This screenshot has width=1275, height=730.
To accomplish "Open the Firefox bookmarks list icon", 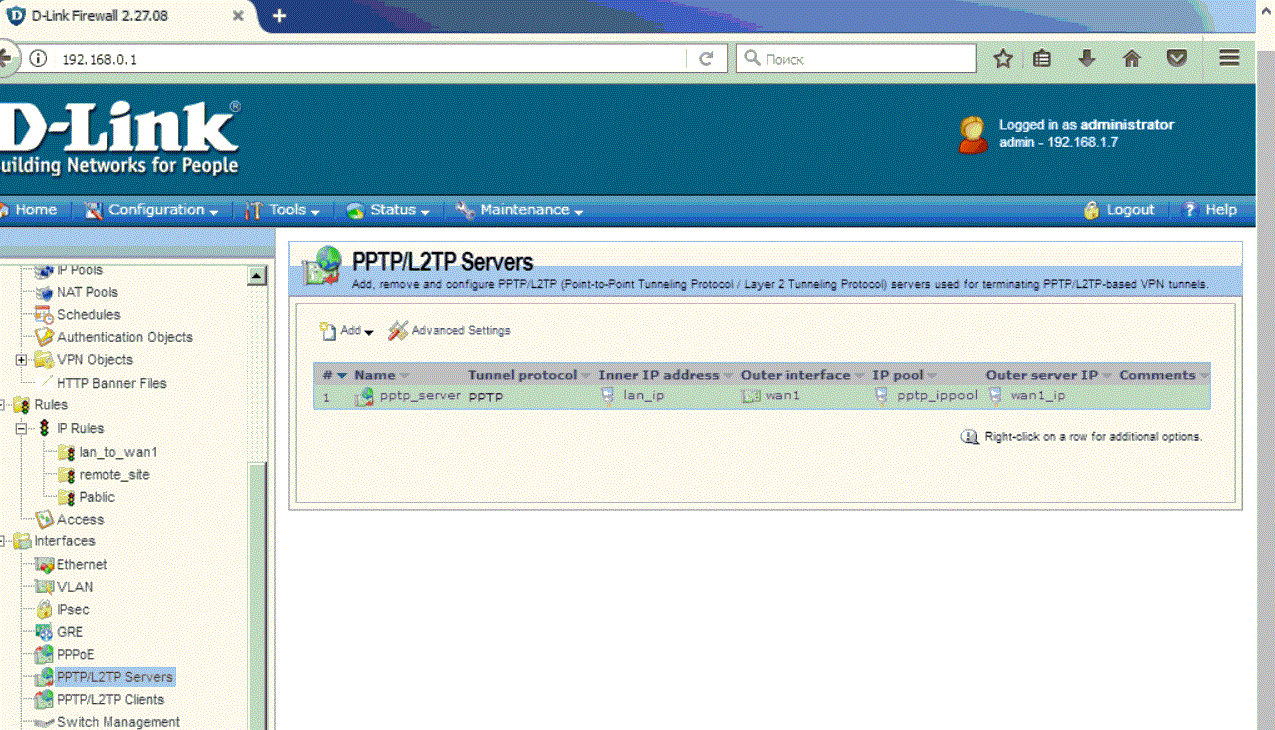I will point(1042,59).
